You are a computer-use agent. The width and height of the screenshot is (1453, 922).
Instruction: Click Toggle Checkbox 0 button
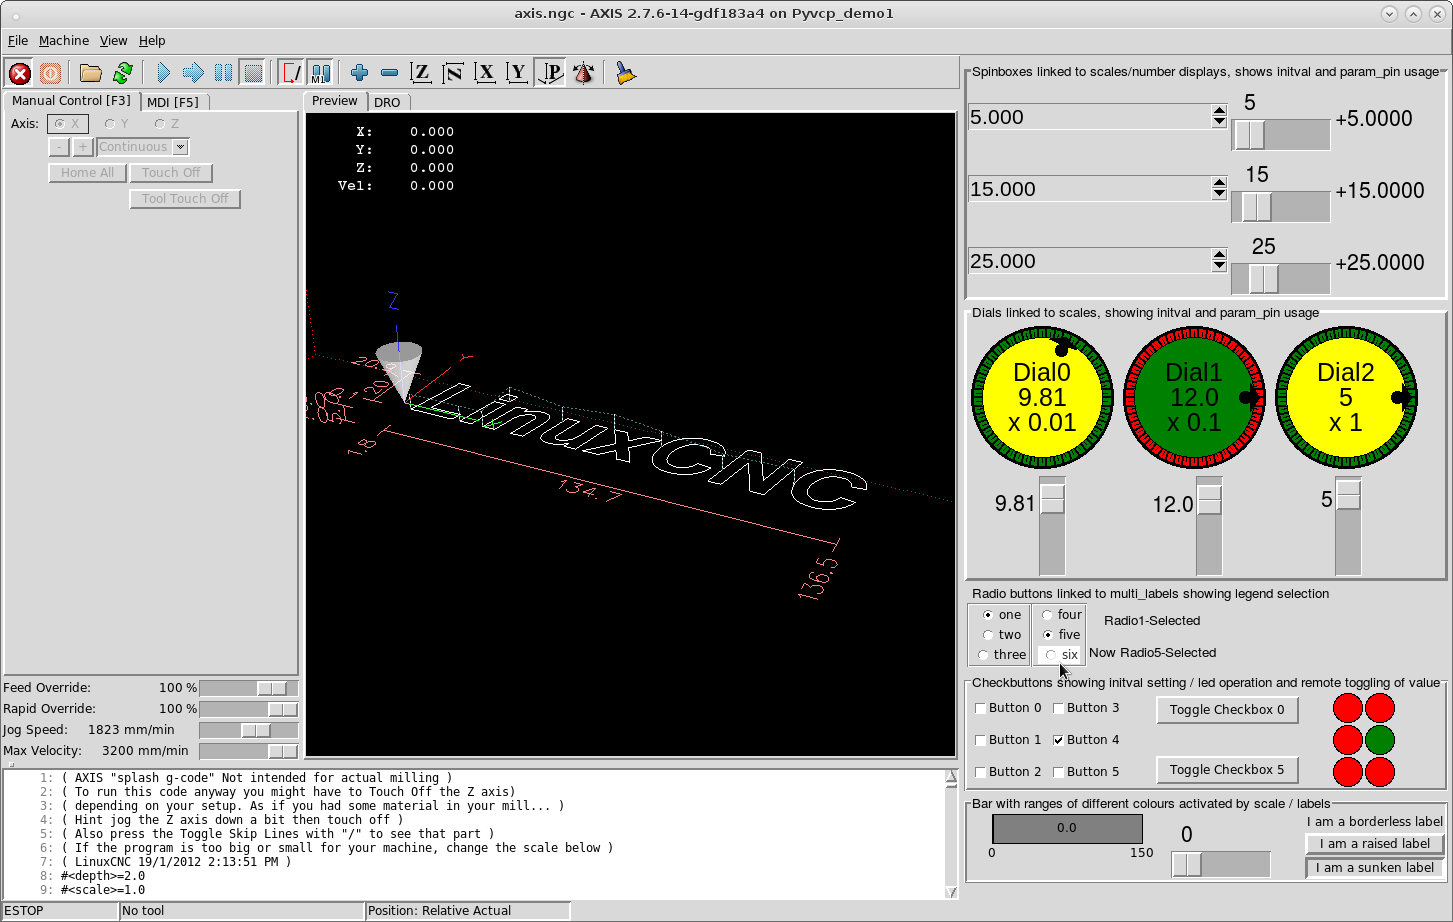[1227, 710]
